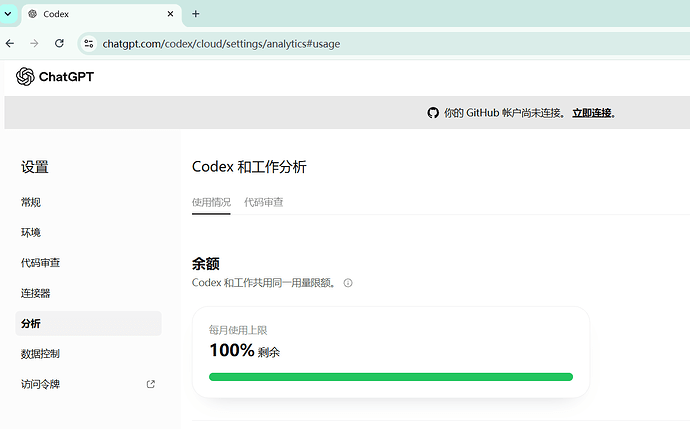
Task: Click the 每月使用上限 label
Action: click(238, 330)
